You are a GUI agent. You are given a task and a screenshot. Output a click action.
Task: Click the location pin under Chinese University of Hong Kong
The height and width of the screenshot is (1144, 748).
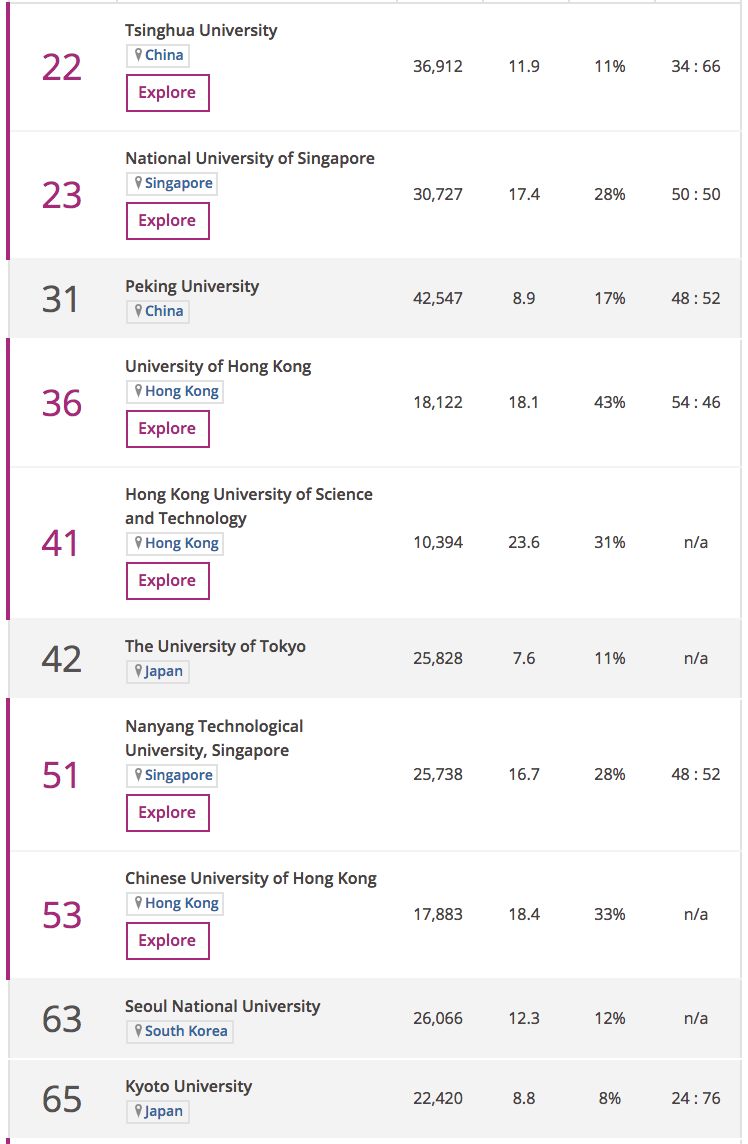[138, 903]
